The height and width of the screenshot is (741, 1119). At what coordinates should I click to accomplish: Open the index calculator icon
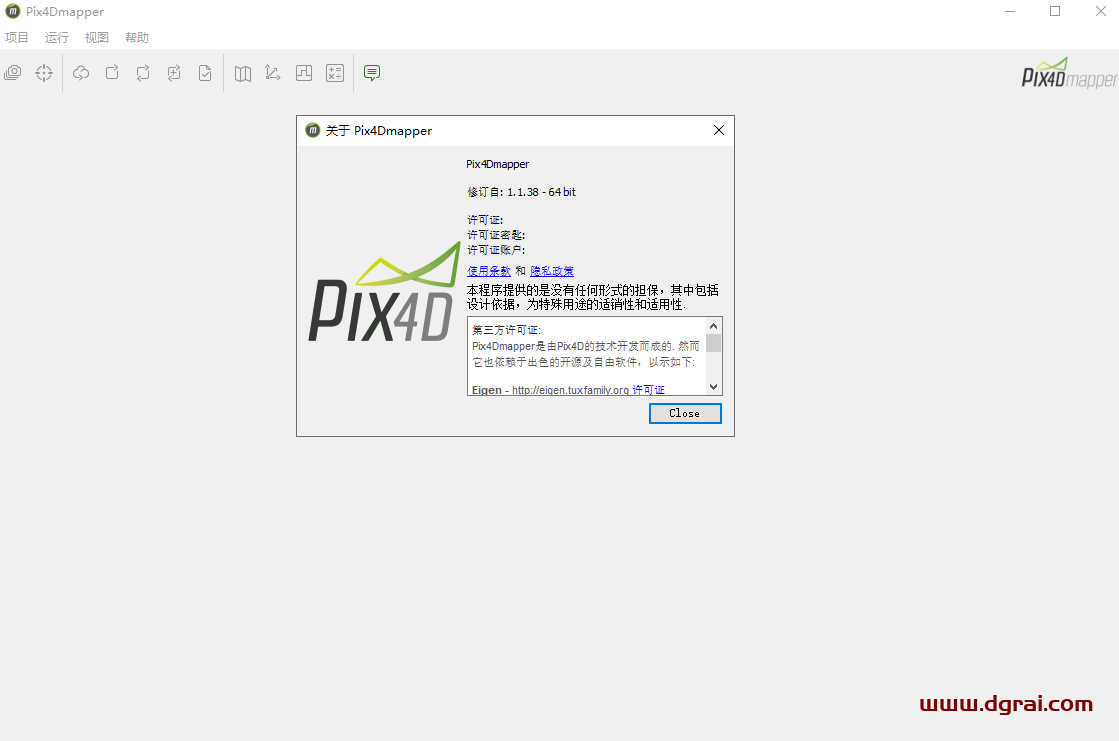335,73
